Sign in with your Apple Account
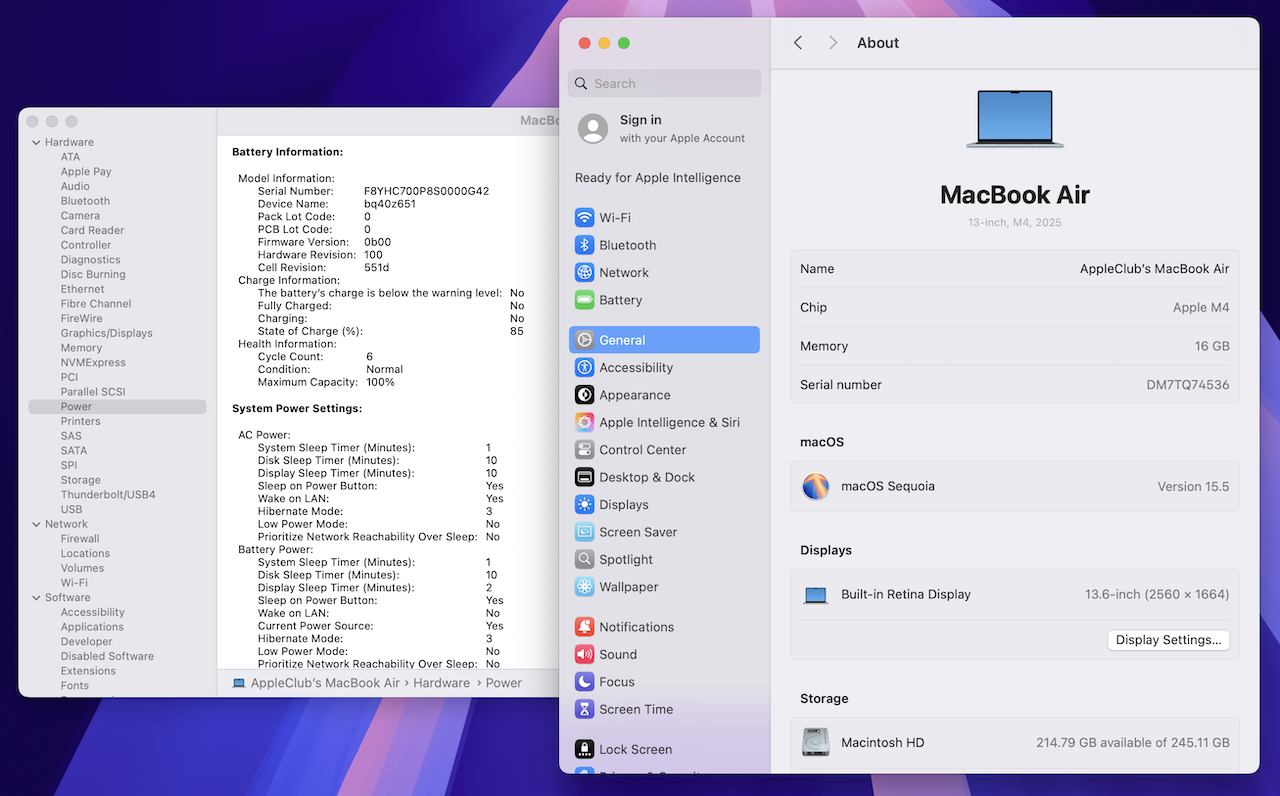The height and width of the screenshot is (796, 1280). click(x=664, y=129)
